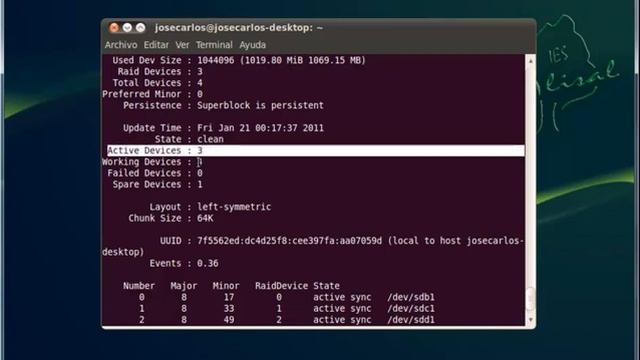
Task: Click the 'Preferred Minor : 0' line
Action: [152, 94]
